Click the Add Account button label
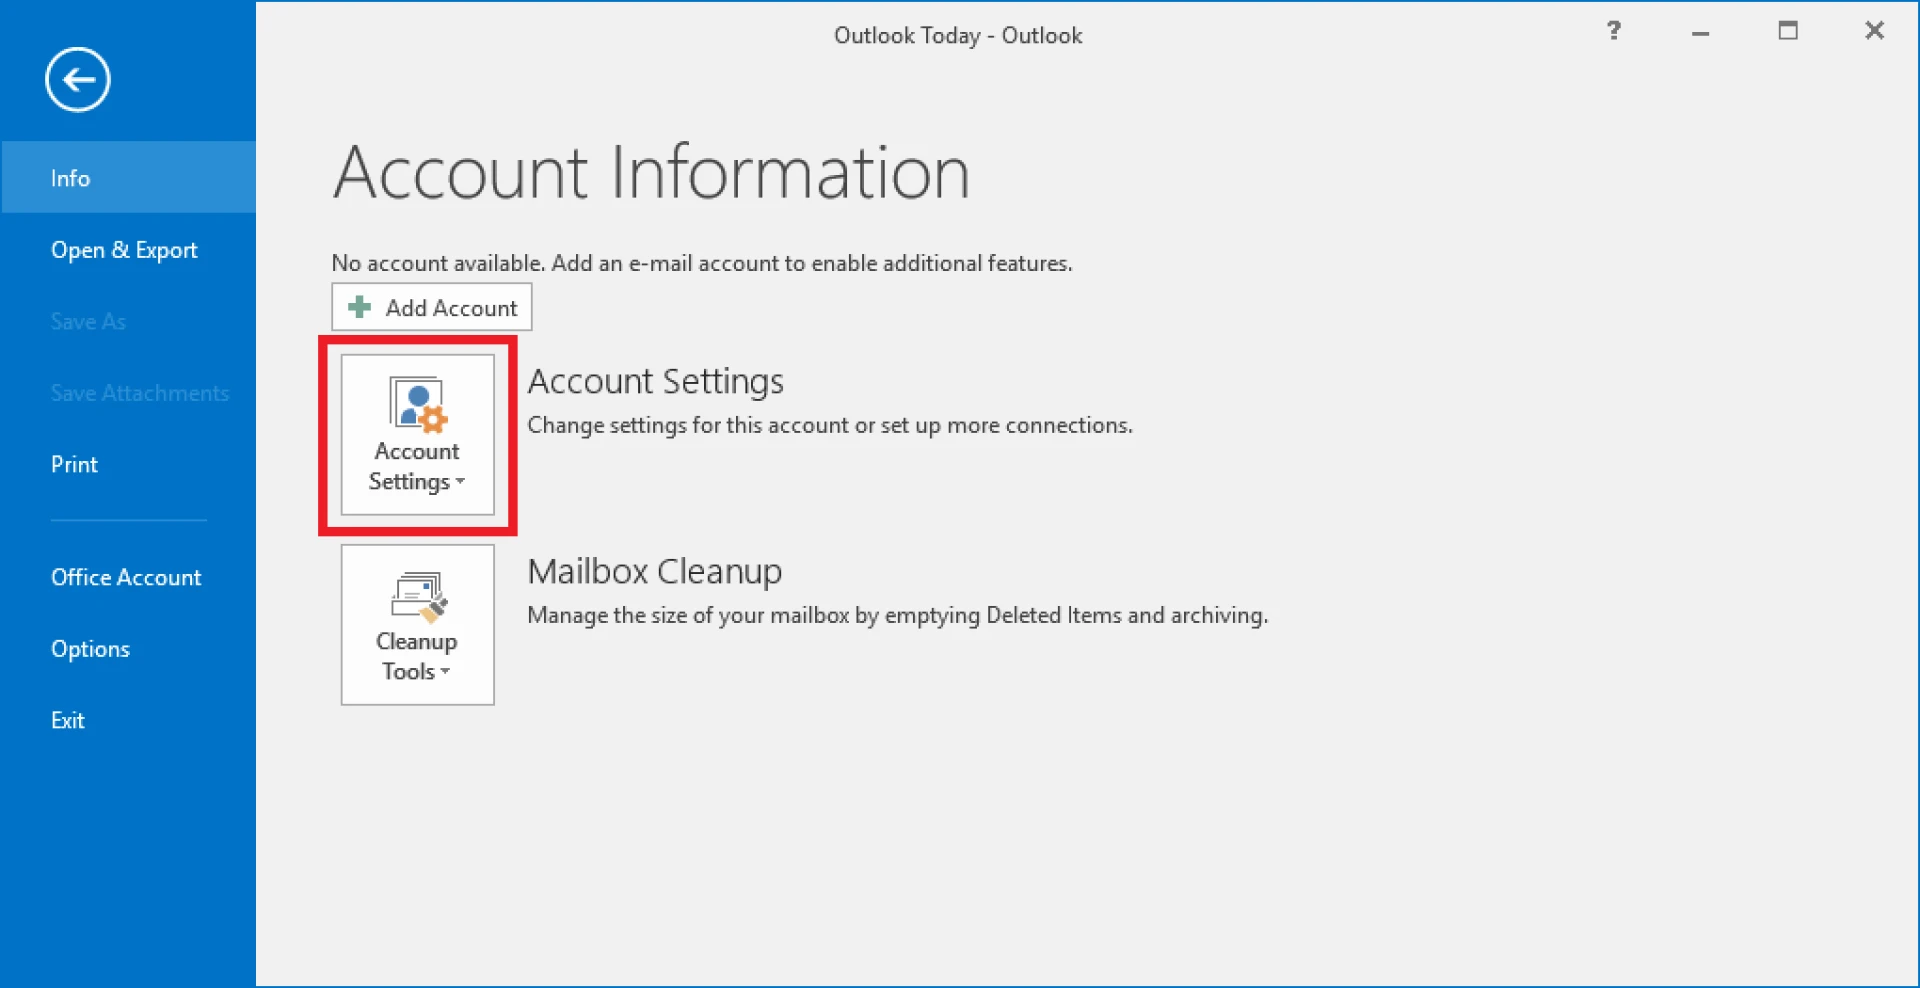Viewport: 1920px width, 988px height. pyautogui.click(x=451, y=308)
